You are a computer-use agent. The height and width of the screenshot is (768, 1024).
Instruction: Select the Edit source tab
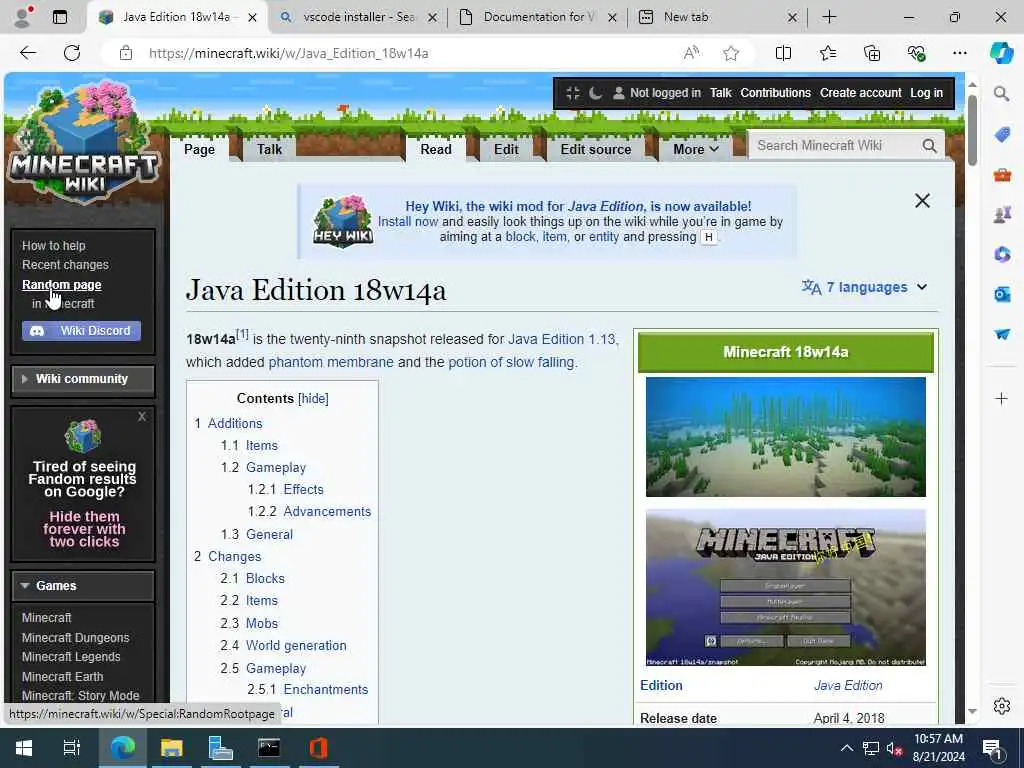pos(596,150)
